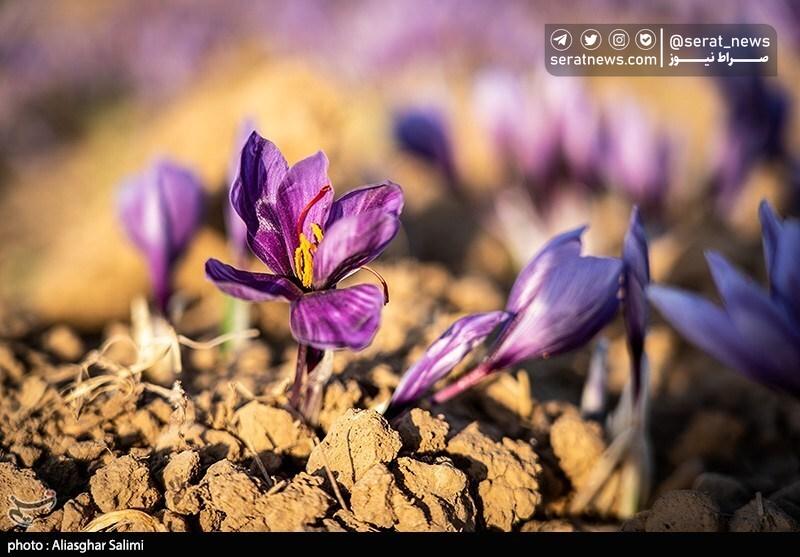Click the empty black caption bar at bottom right
Image resolution: width=800 pixels, height=557 pixels.
600,546
